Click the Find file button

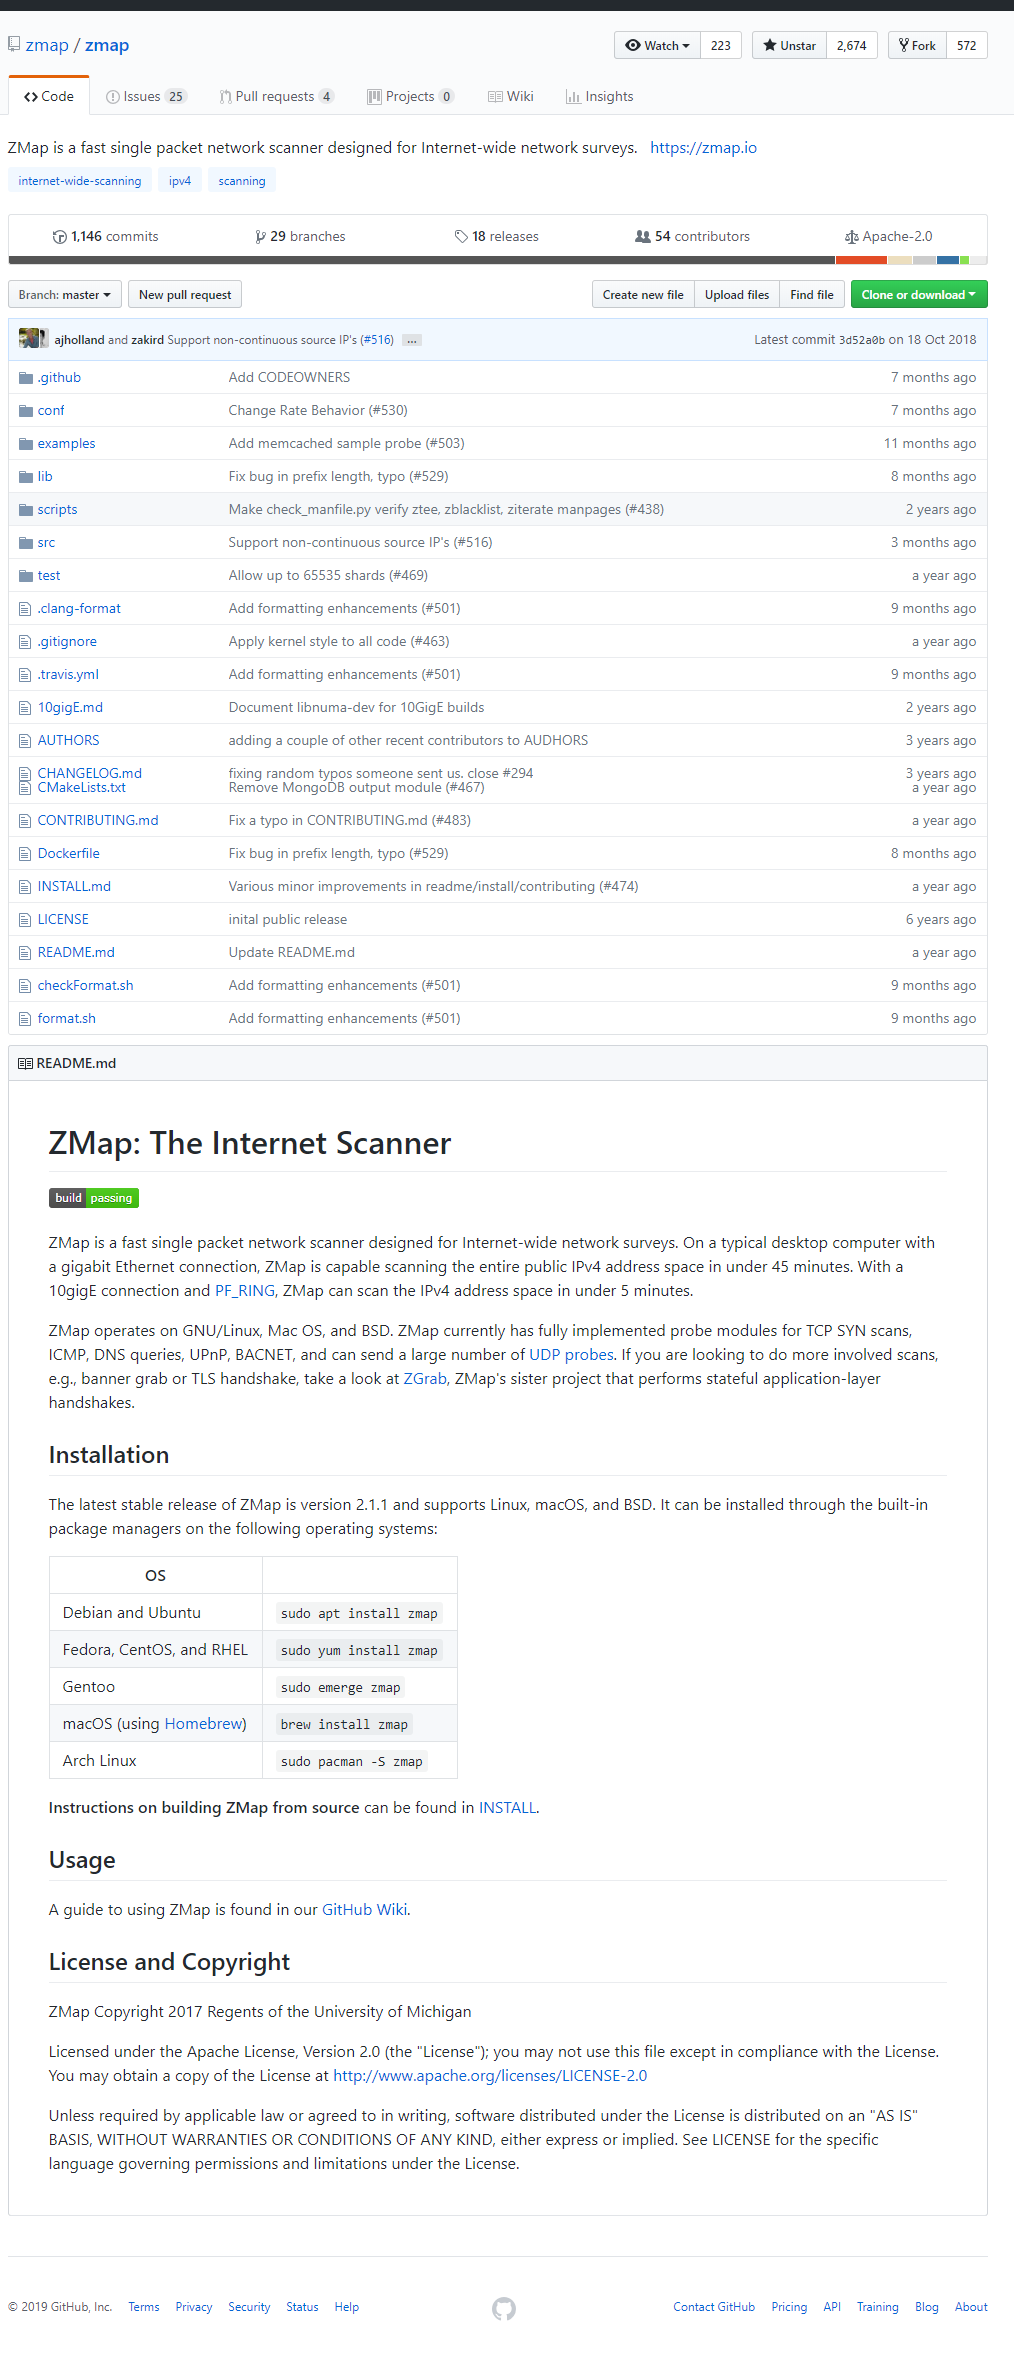(x=811, y=295)
